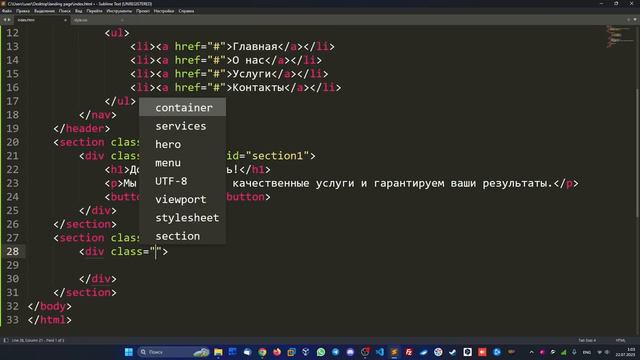Open the Справка menu
This screenshot has height=360, width=640.
click(186, 11)
